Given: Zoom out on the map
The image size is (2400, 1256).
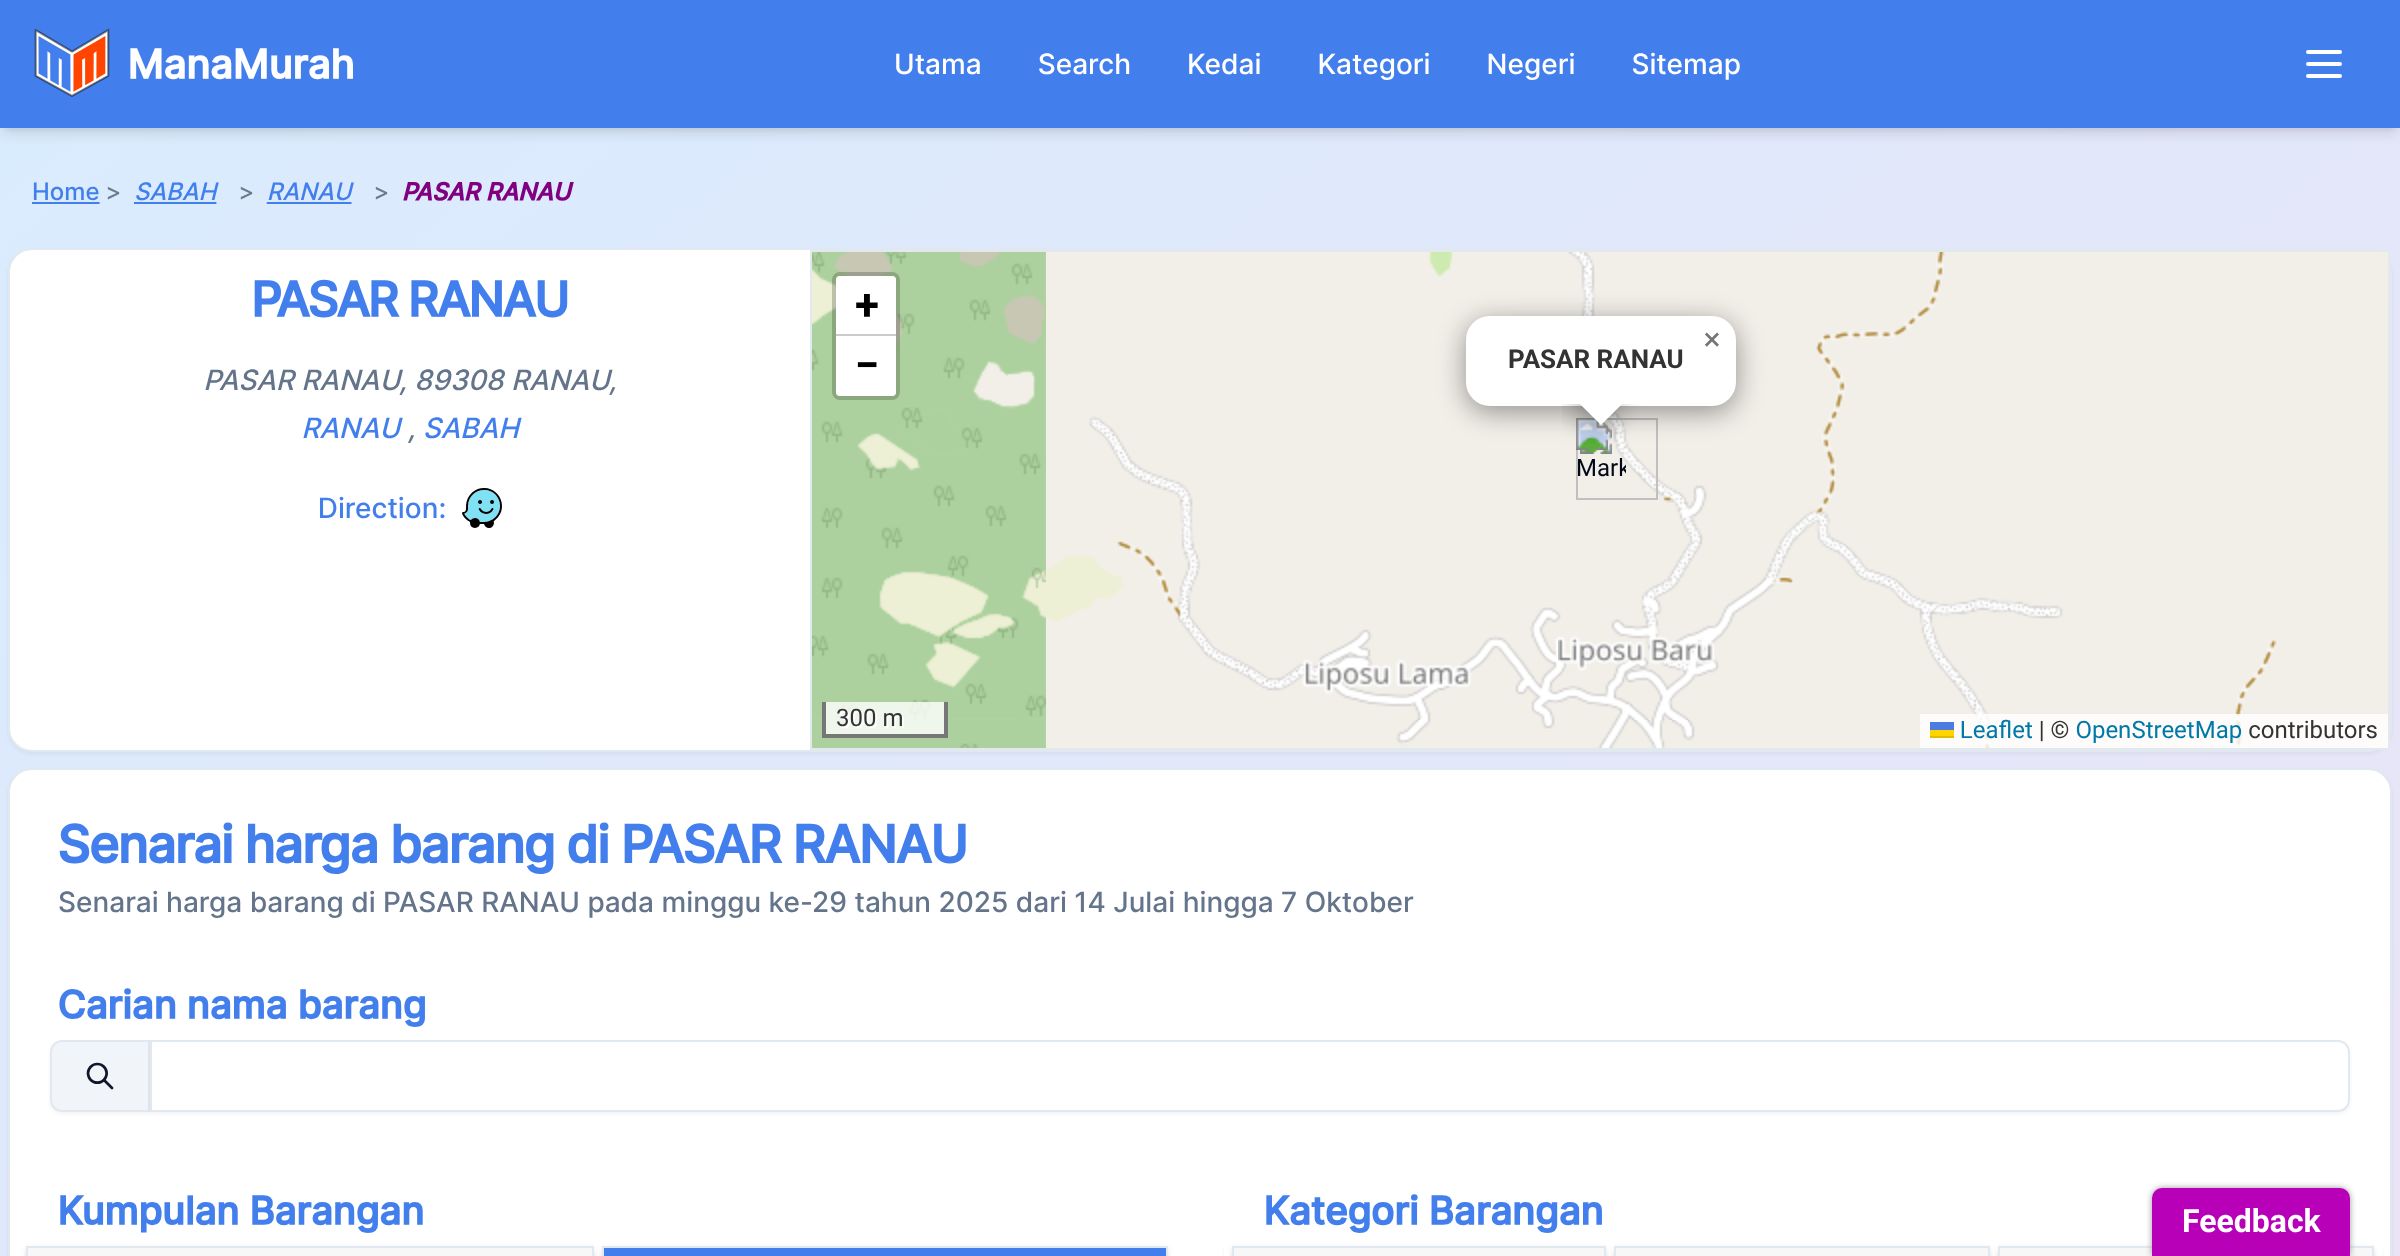Looking at the screenshot, I should (x=866, y=365).
